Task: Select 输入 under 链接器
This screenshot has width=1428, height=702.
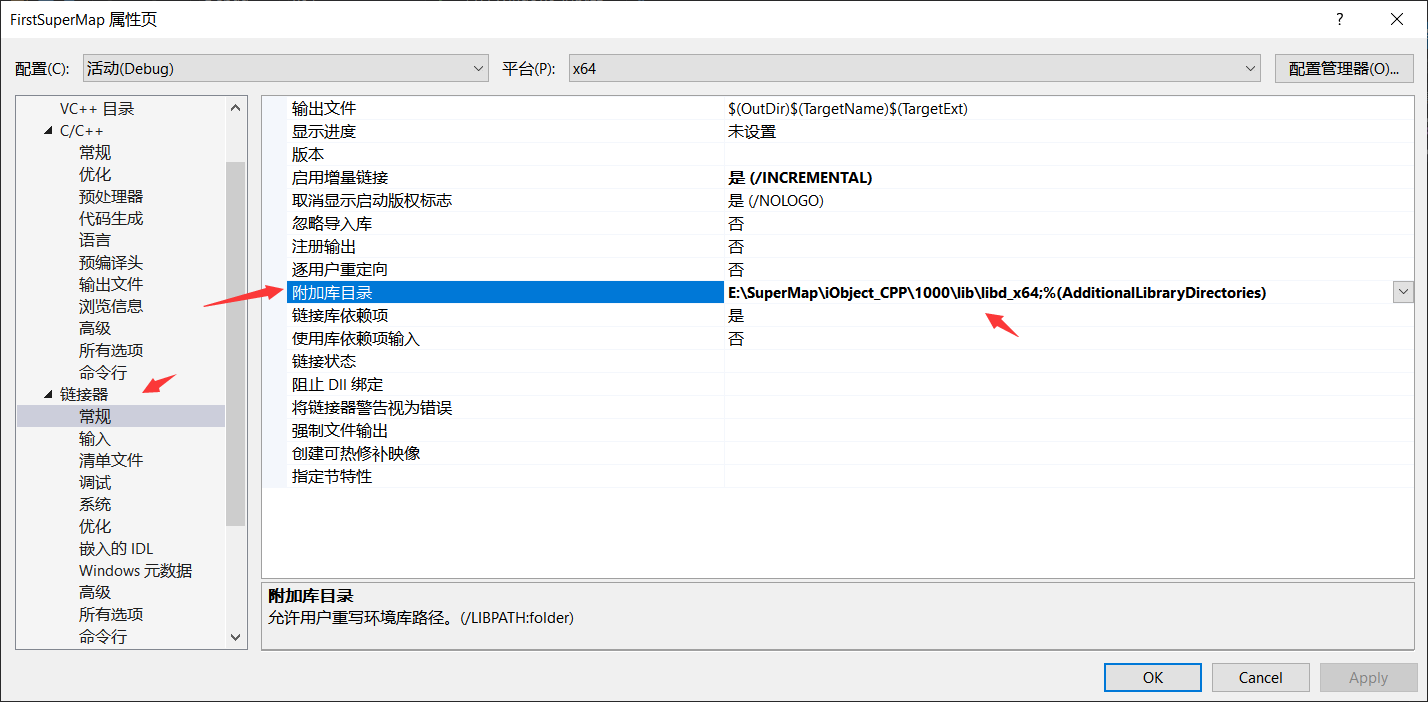Action: [94, 437]
